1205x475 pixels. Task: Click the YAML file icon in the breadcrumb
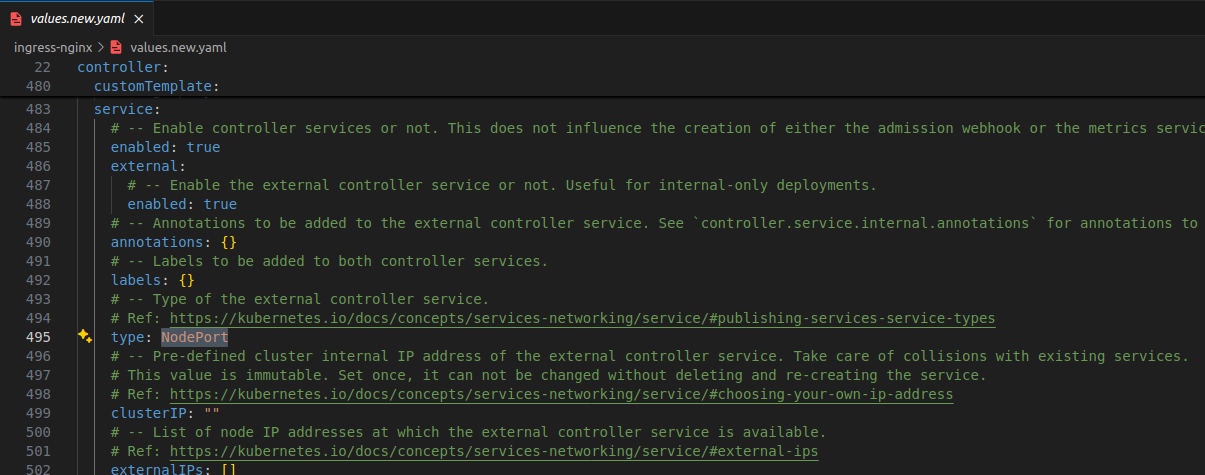pyautogui.click(x=116, y=47)
